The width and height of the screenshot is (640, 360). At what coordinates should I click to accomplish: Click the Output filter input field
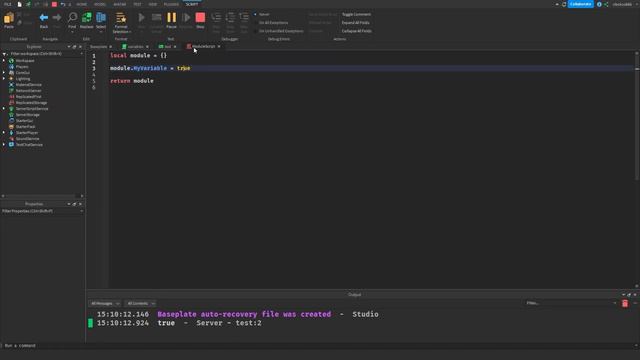tap(571, 303)
